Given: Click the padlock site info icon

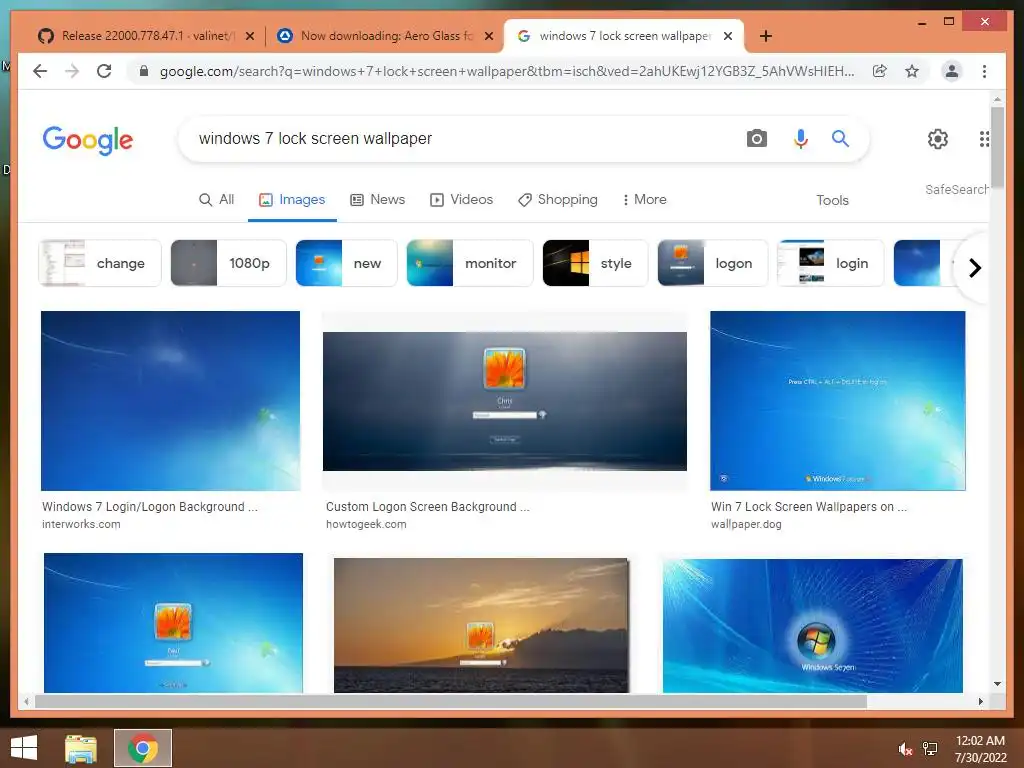Looking at the screenshot, I should (144, 71).
